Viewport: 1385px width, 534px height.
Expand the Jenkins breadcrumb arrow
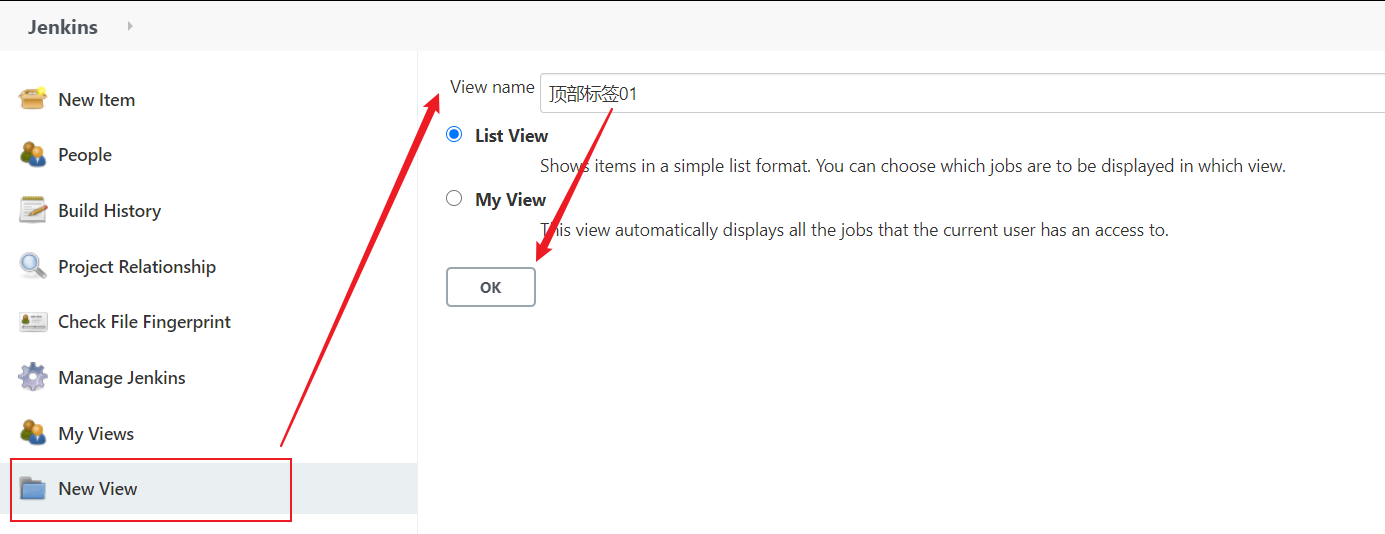[x=130, y=27]
